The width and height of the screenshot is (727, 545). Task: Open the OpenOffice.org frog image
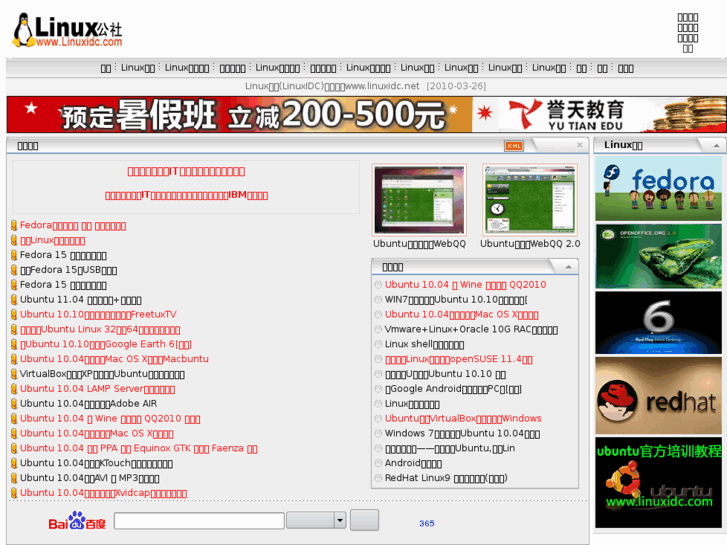[658, 256]
